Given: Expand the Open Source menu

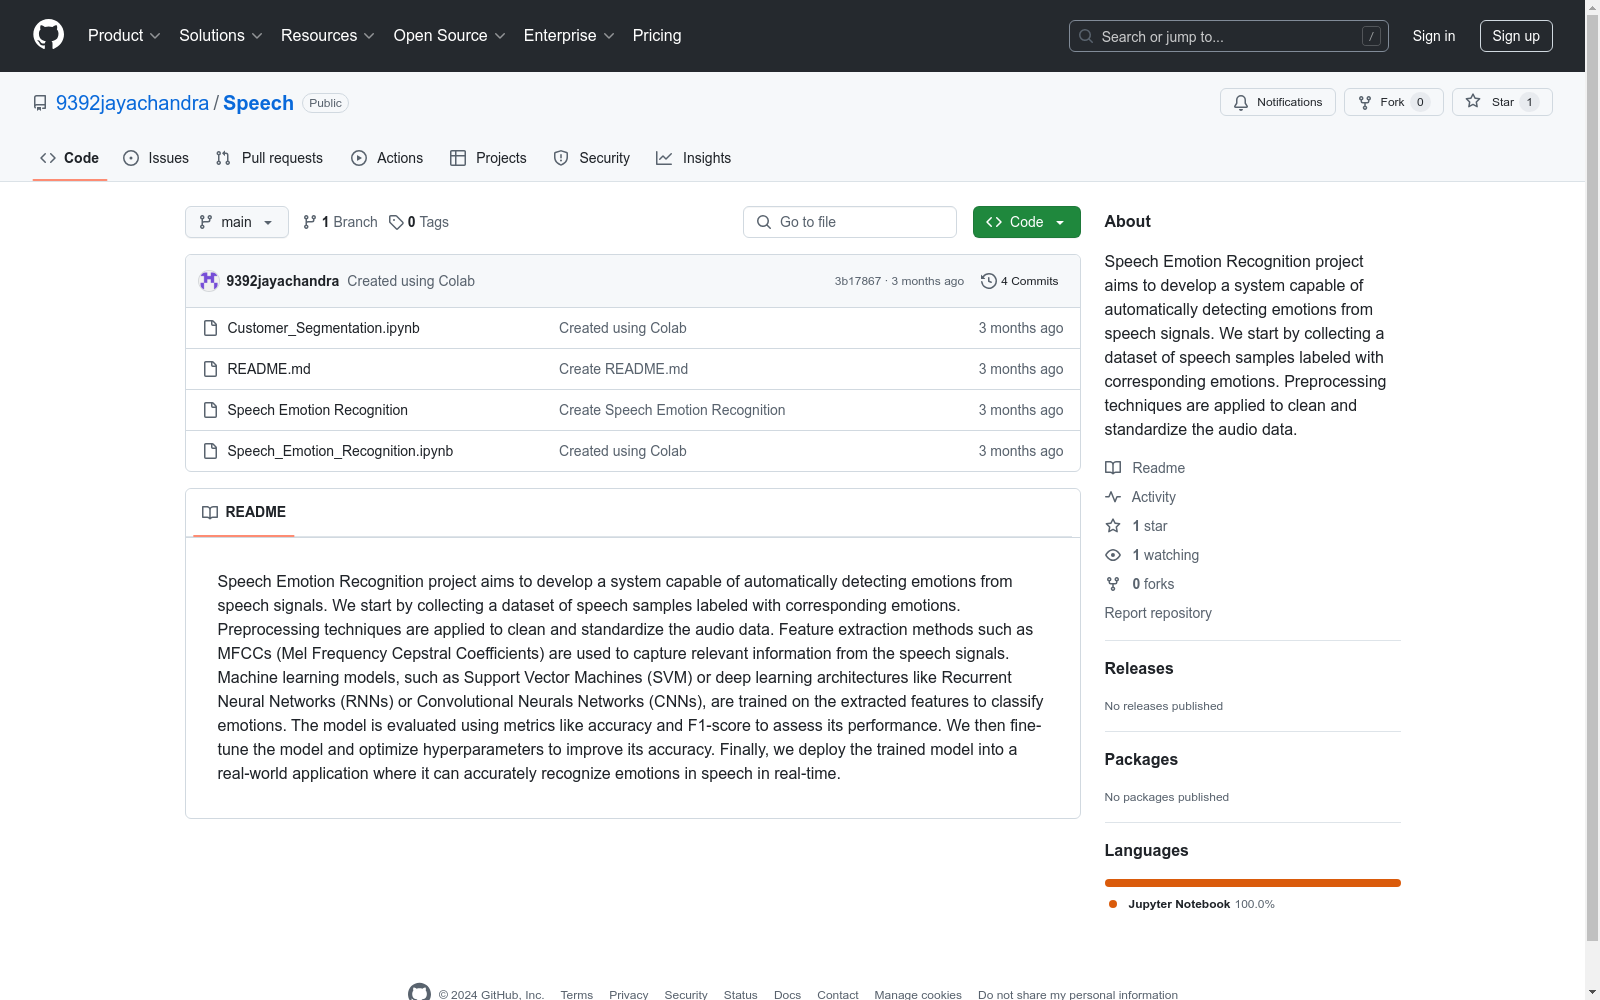Looking at the screenshot, I should tap(450, 36).
